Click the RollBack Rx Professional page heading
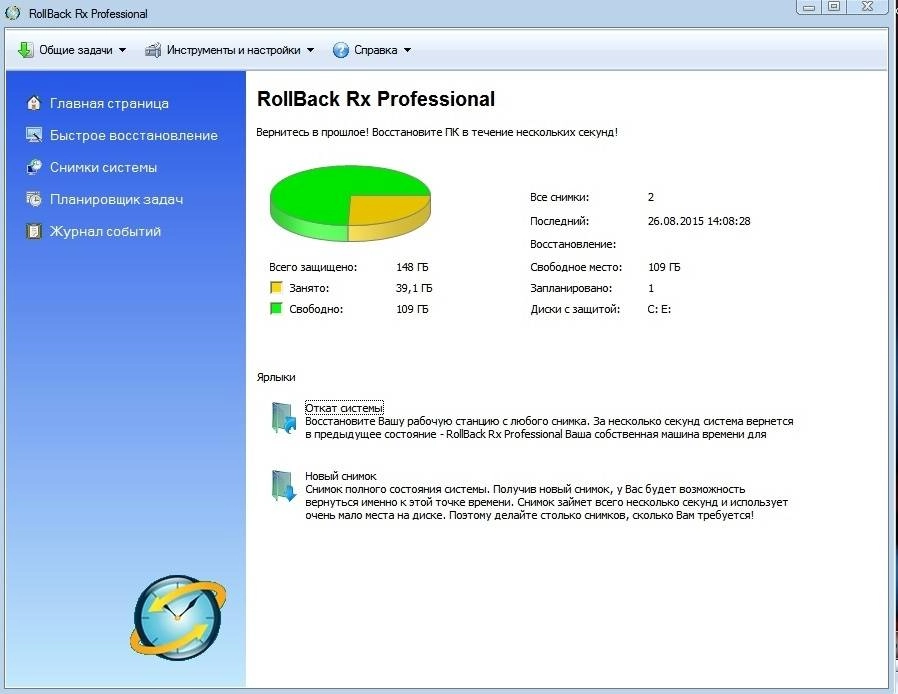 coord(376,99)
